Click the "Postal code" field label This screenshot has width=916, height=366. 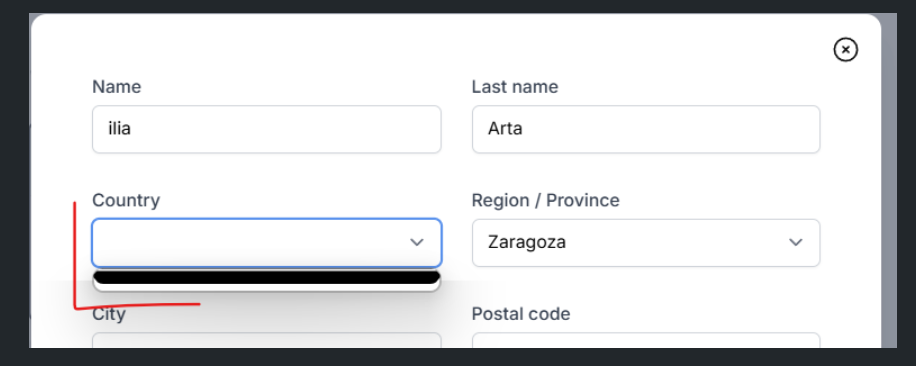pos(521,314)
